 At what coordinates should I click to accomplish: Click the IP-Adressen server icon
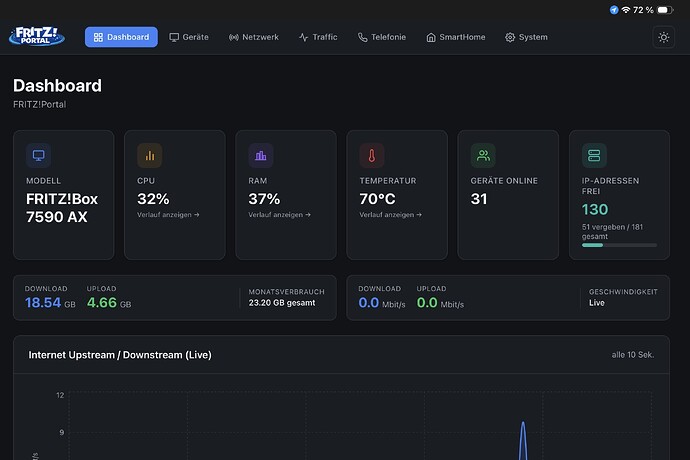594,155
